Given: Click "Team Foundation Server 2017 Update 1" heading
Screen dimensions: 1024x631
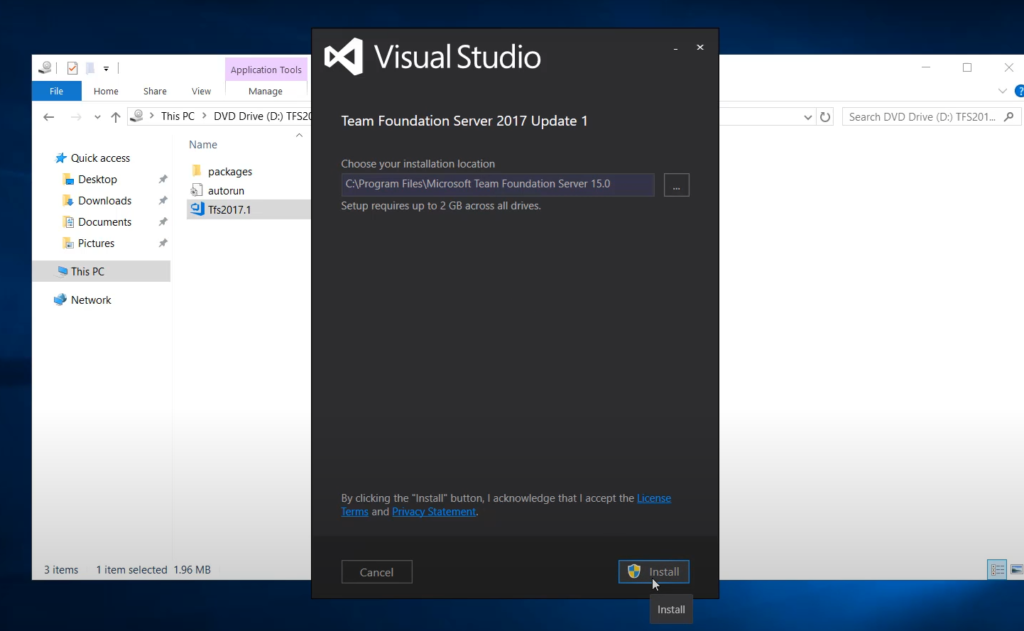Looking at the screenshot, I should point(464,121).
